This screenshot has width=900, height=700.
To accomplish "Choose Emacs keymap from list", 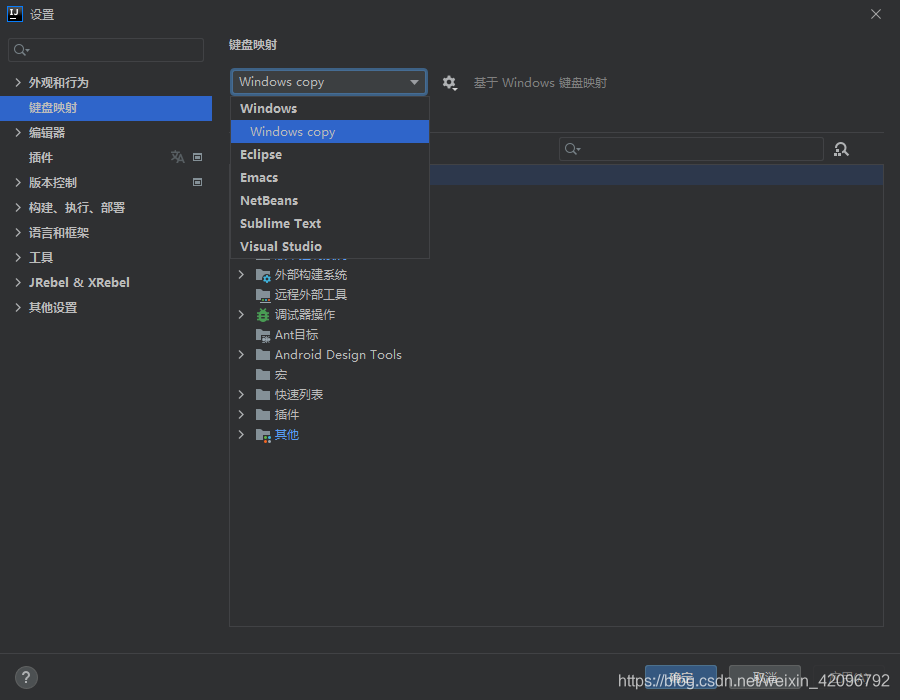I will [329, 177].
